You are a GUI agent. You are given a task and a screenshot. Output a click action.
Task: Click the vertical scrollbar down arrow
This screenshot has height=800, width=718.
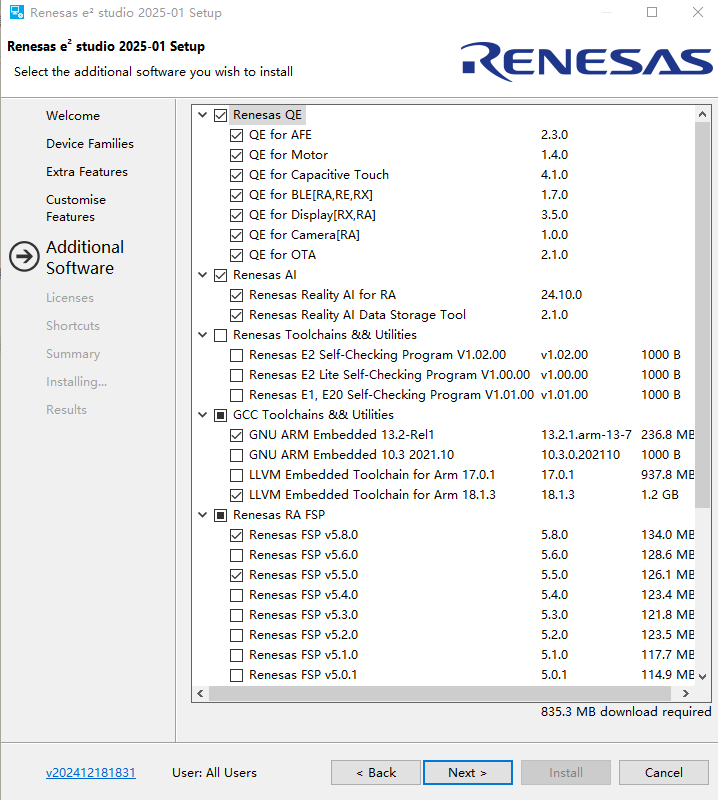703,677
